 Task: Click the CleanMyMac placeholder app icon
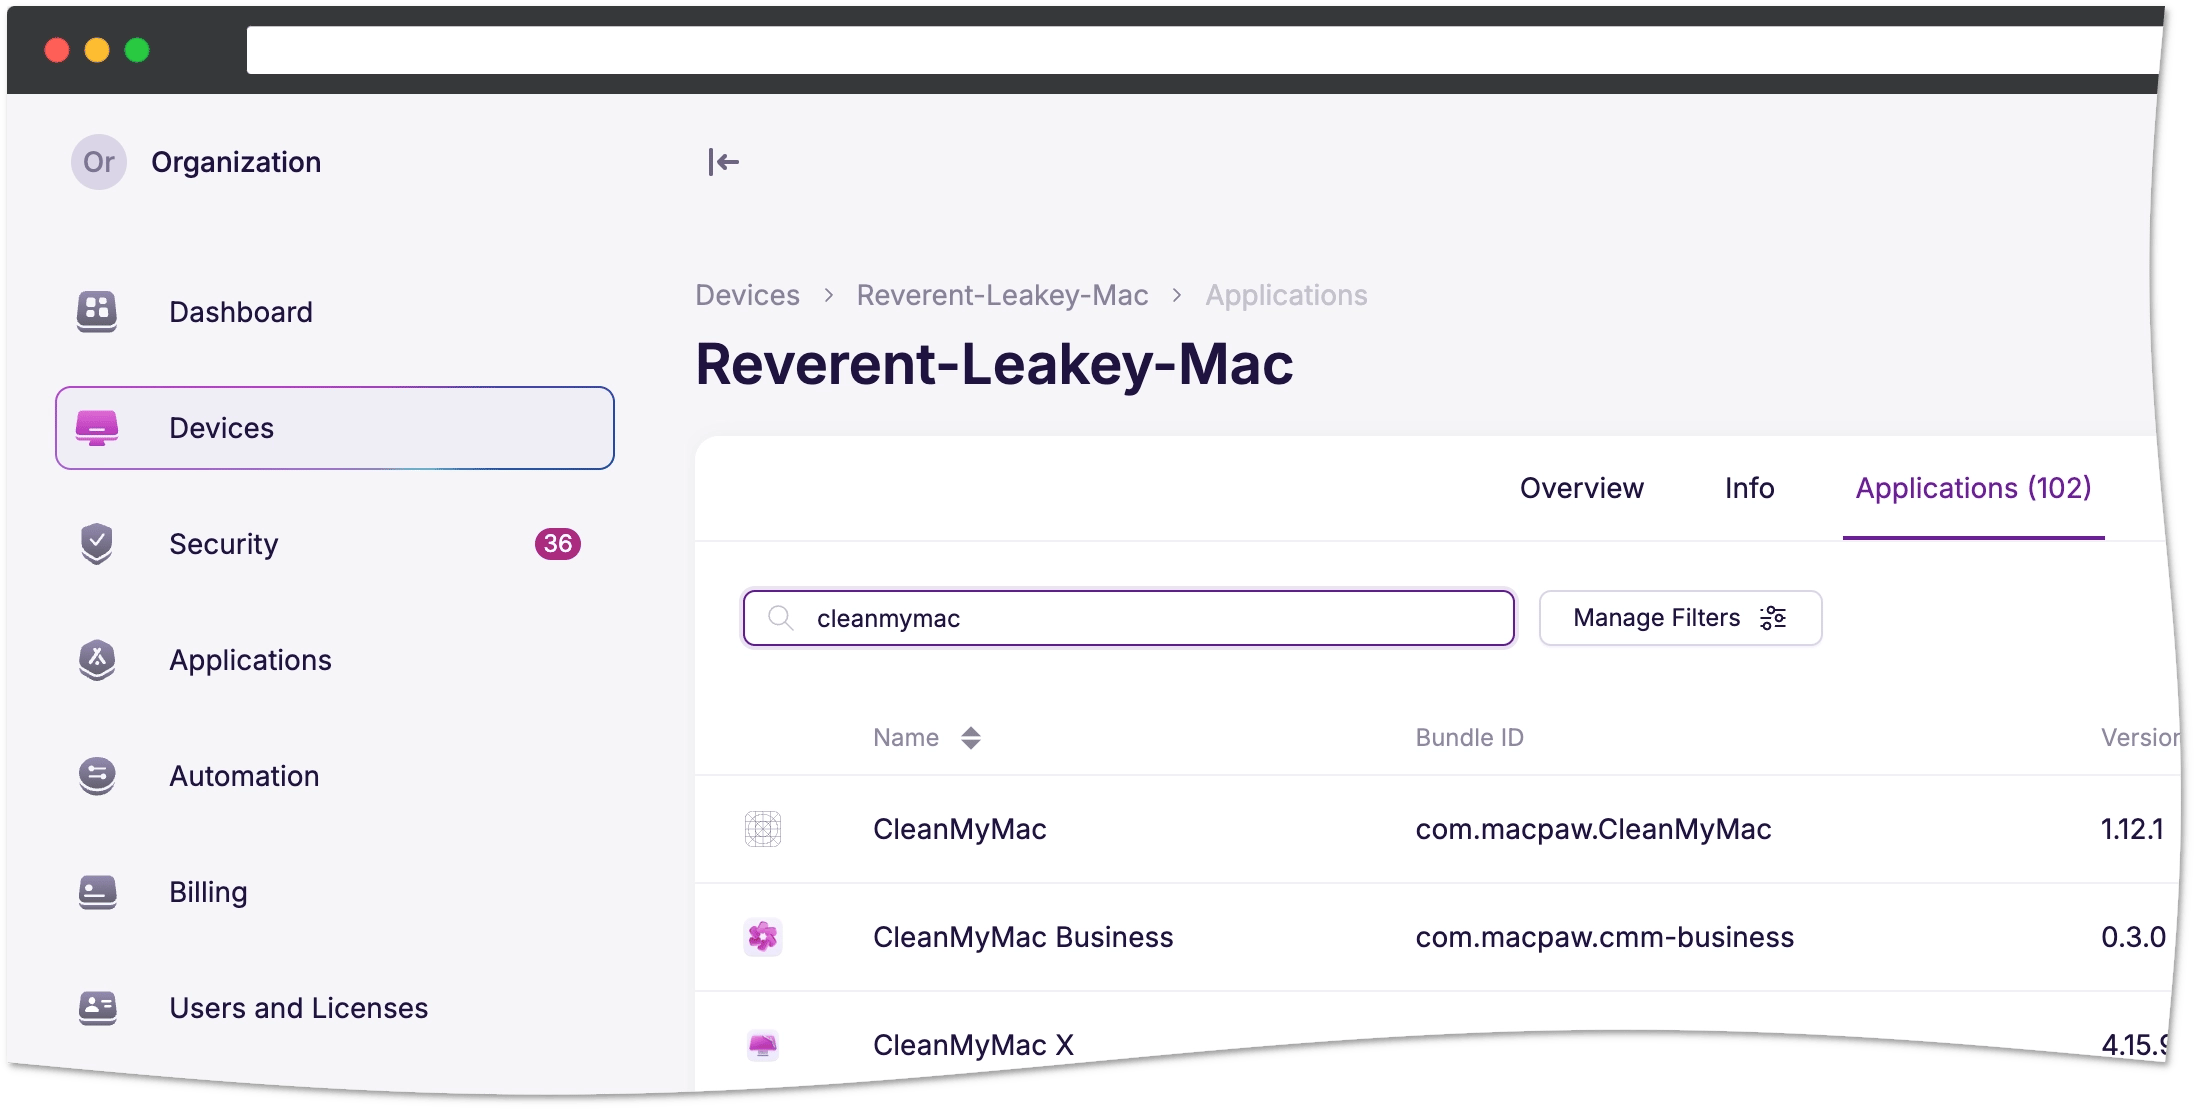click(x=763, y=829)
